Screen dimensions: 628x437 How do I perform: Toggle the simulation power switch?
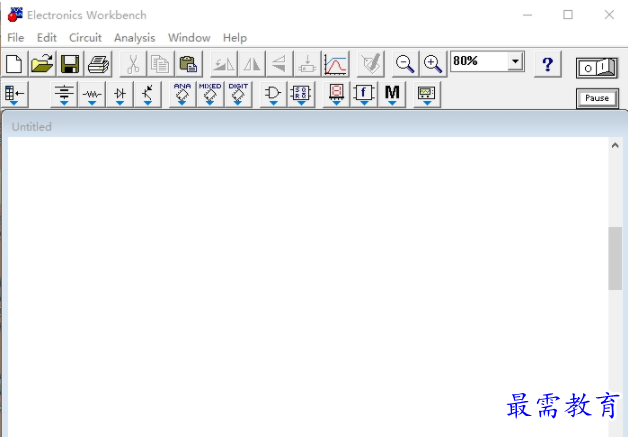(x=597, y=67)
